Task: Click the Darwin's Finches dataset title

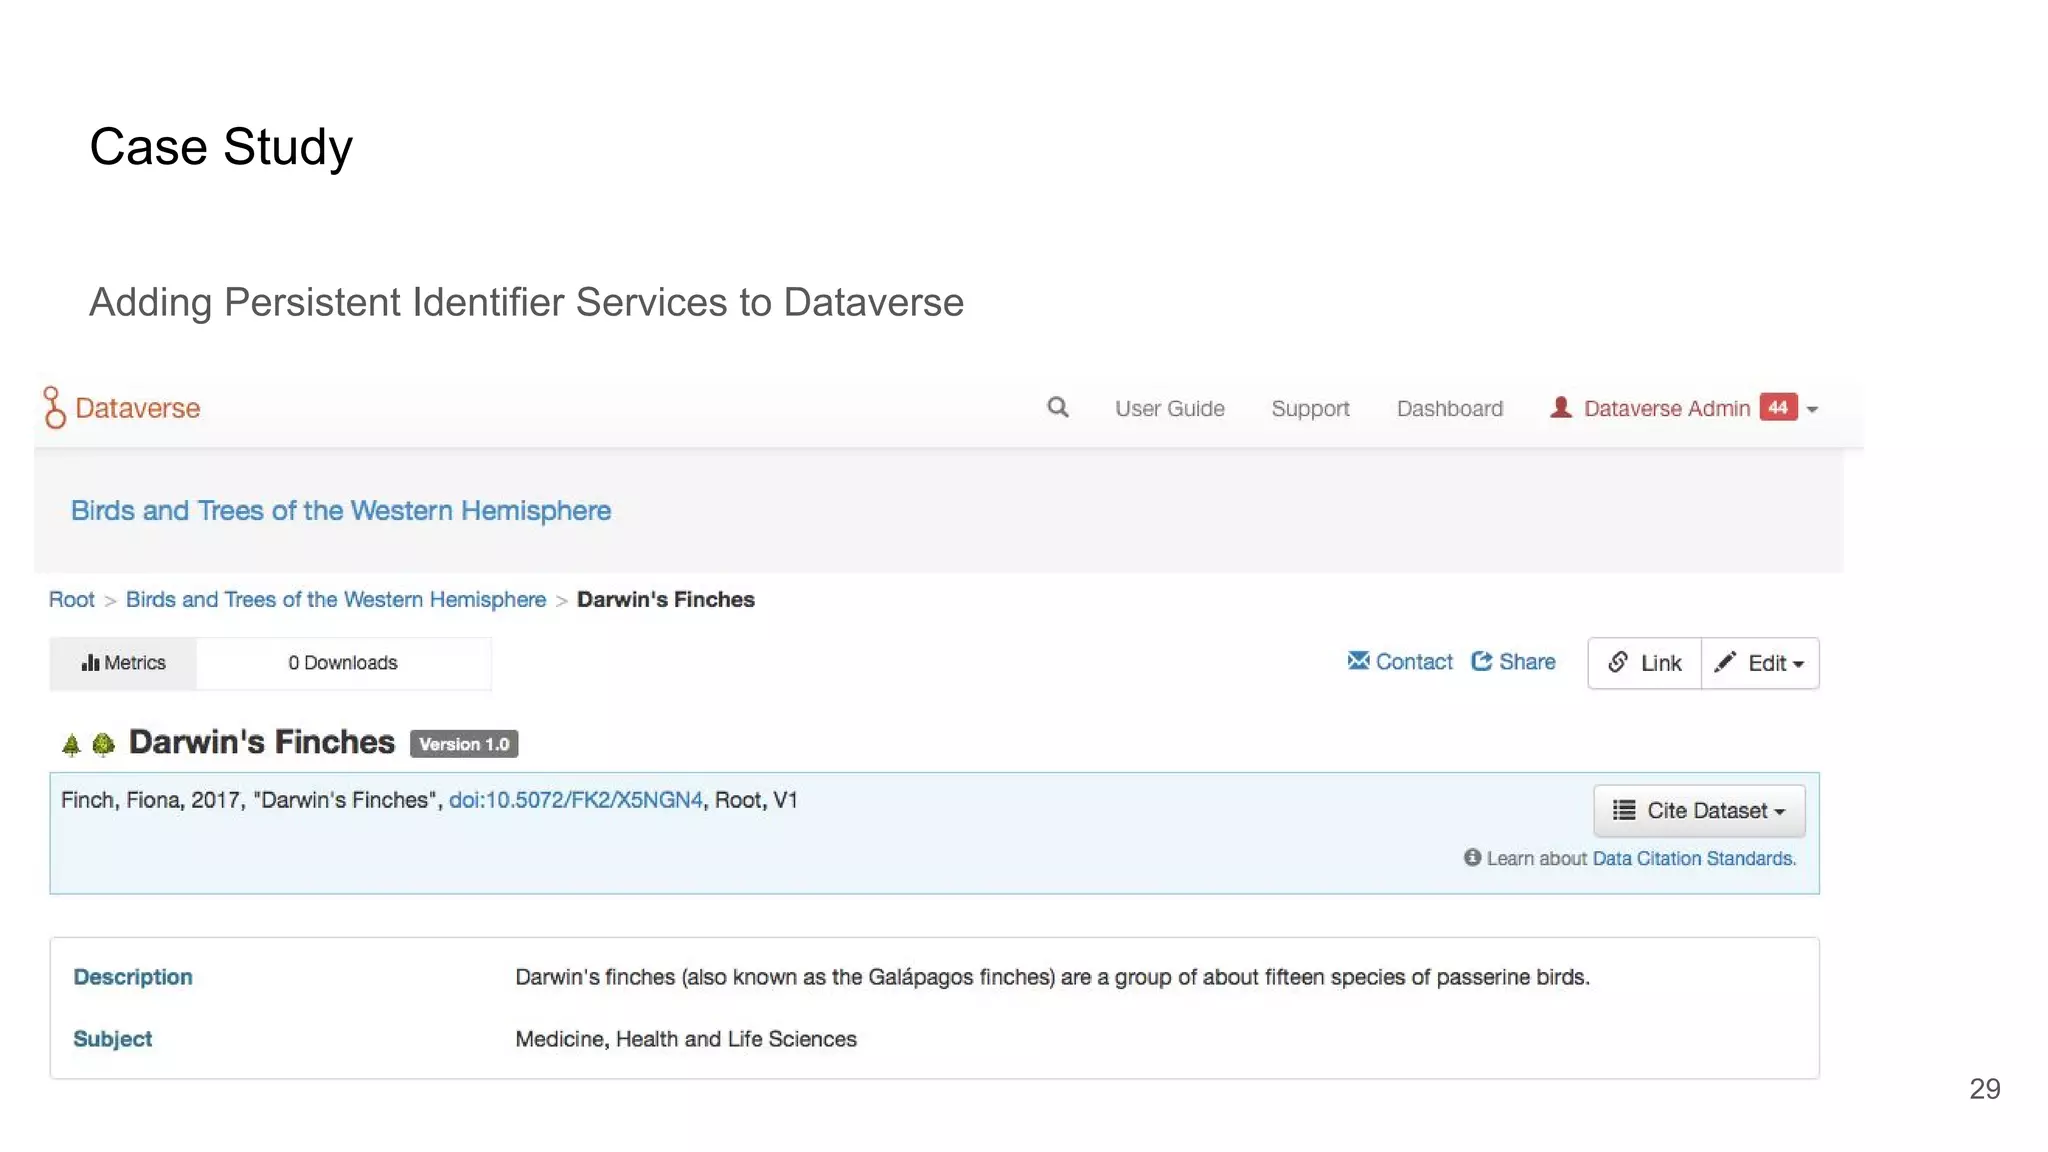Action: [x=261, y=742]
